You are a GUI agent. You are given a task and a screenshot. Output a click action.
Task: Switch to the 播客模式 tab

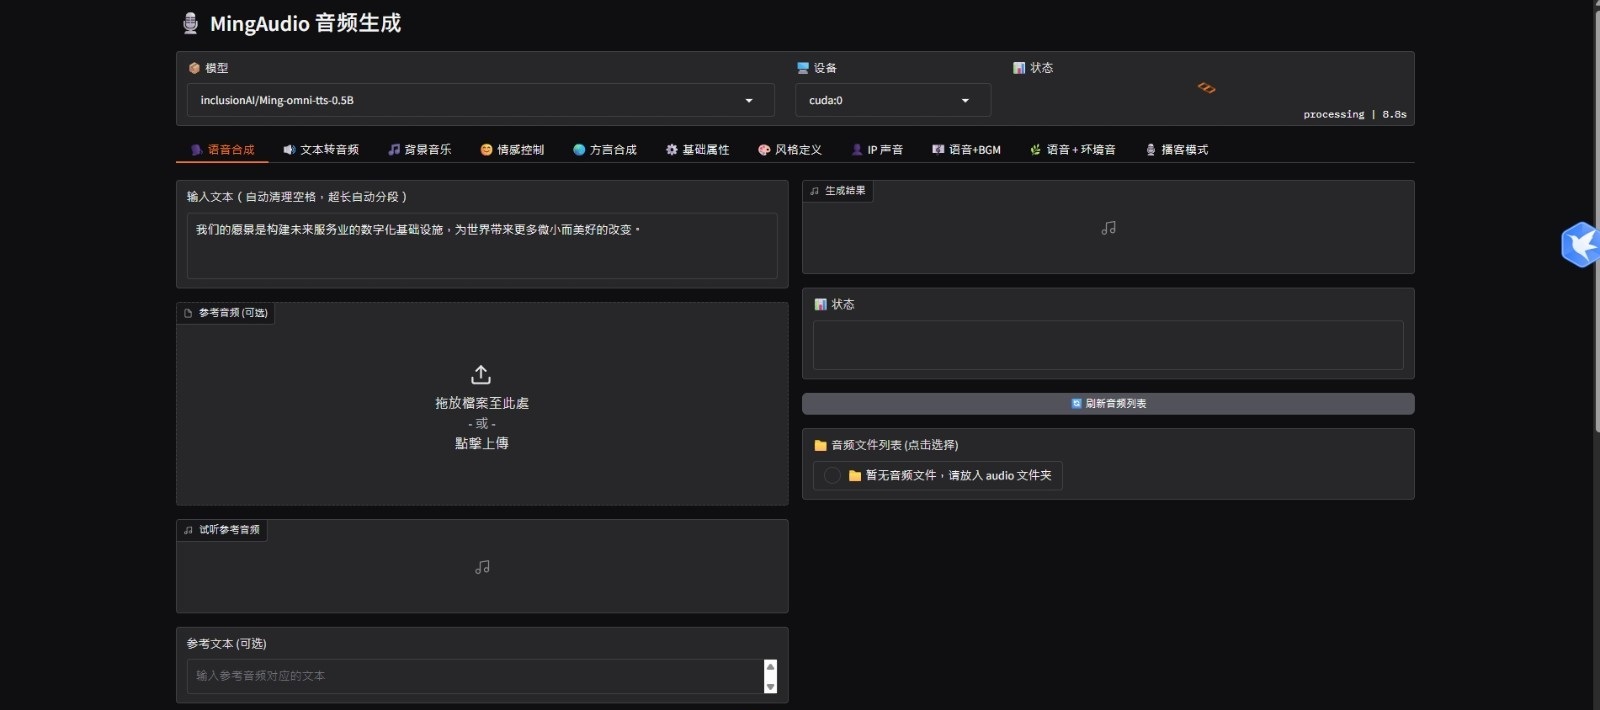[x=1177, y=150]
